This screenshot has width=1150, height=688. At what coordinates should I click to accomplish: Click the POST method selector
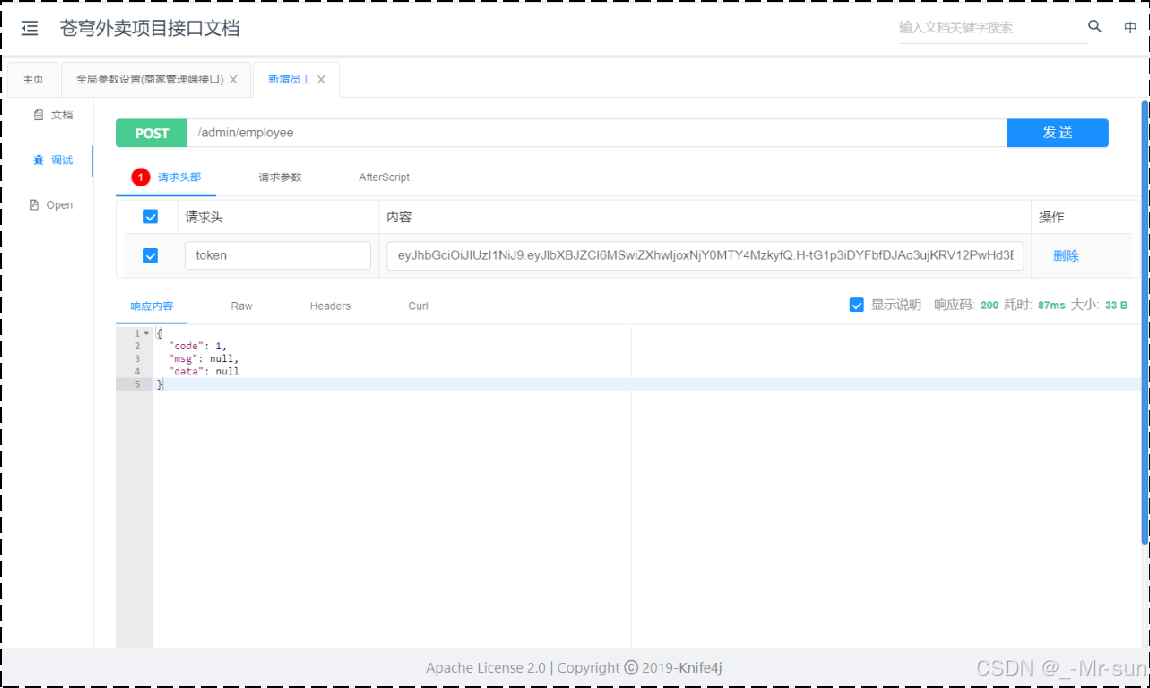coord(152,133)
